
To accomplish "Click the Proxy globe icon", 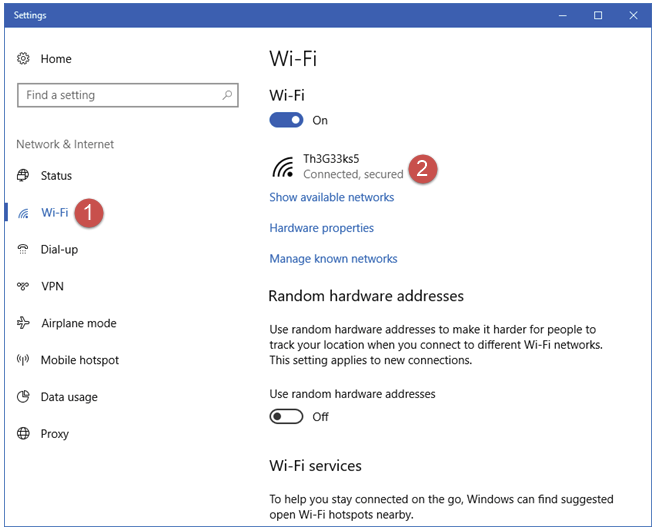I will coord(23,433).
